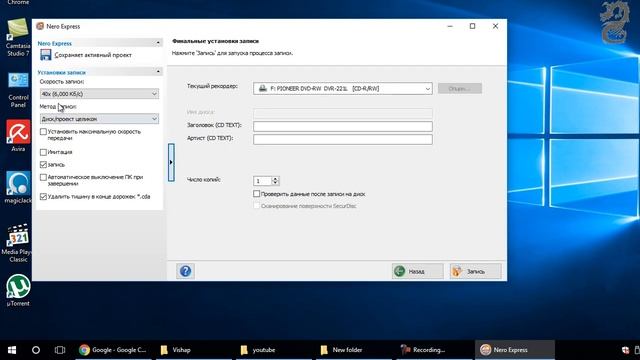
Task: Enable automatic PC shutdown on completion
Action: tap(43, 178)
